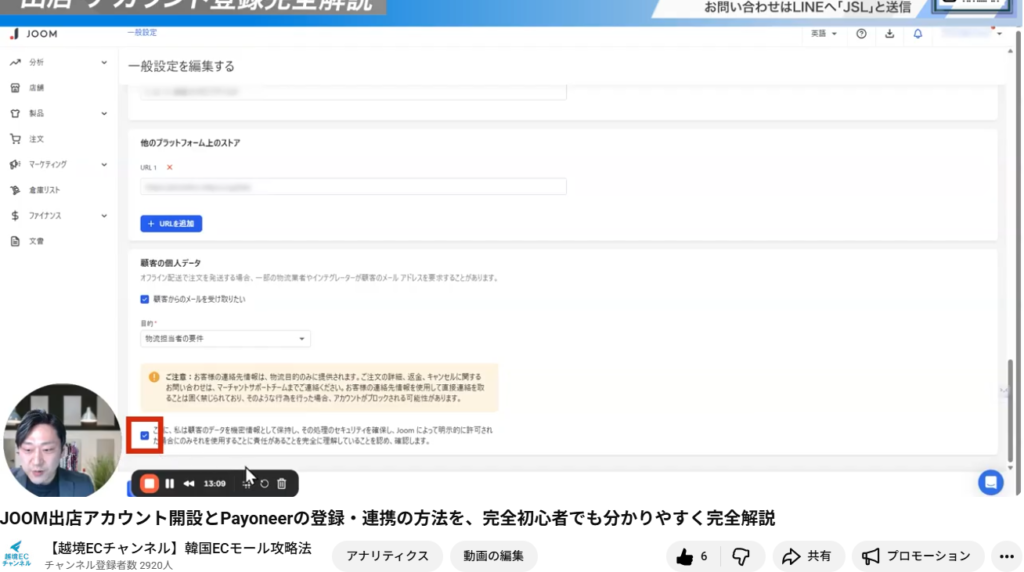This screenshot has width=1024, height=572.
Task: Remove URL 1 with red X
Action: click(169, 167)
